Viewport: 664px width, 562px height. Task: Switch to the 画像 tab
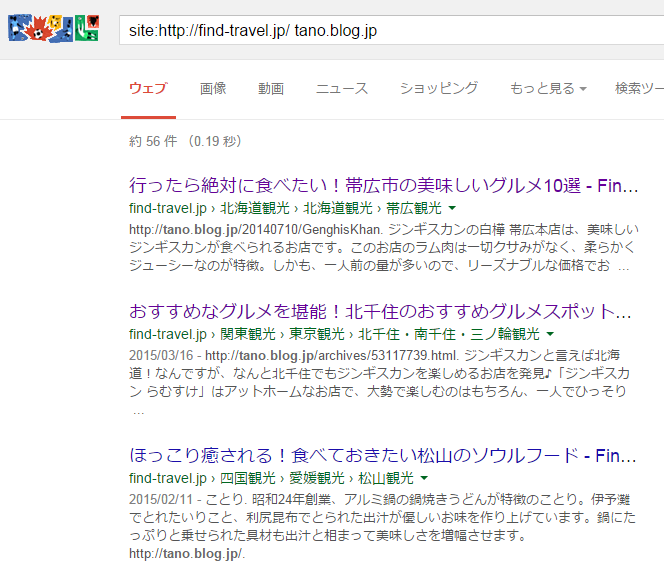pyautogui.click(x=213, y=89)
